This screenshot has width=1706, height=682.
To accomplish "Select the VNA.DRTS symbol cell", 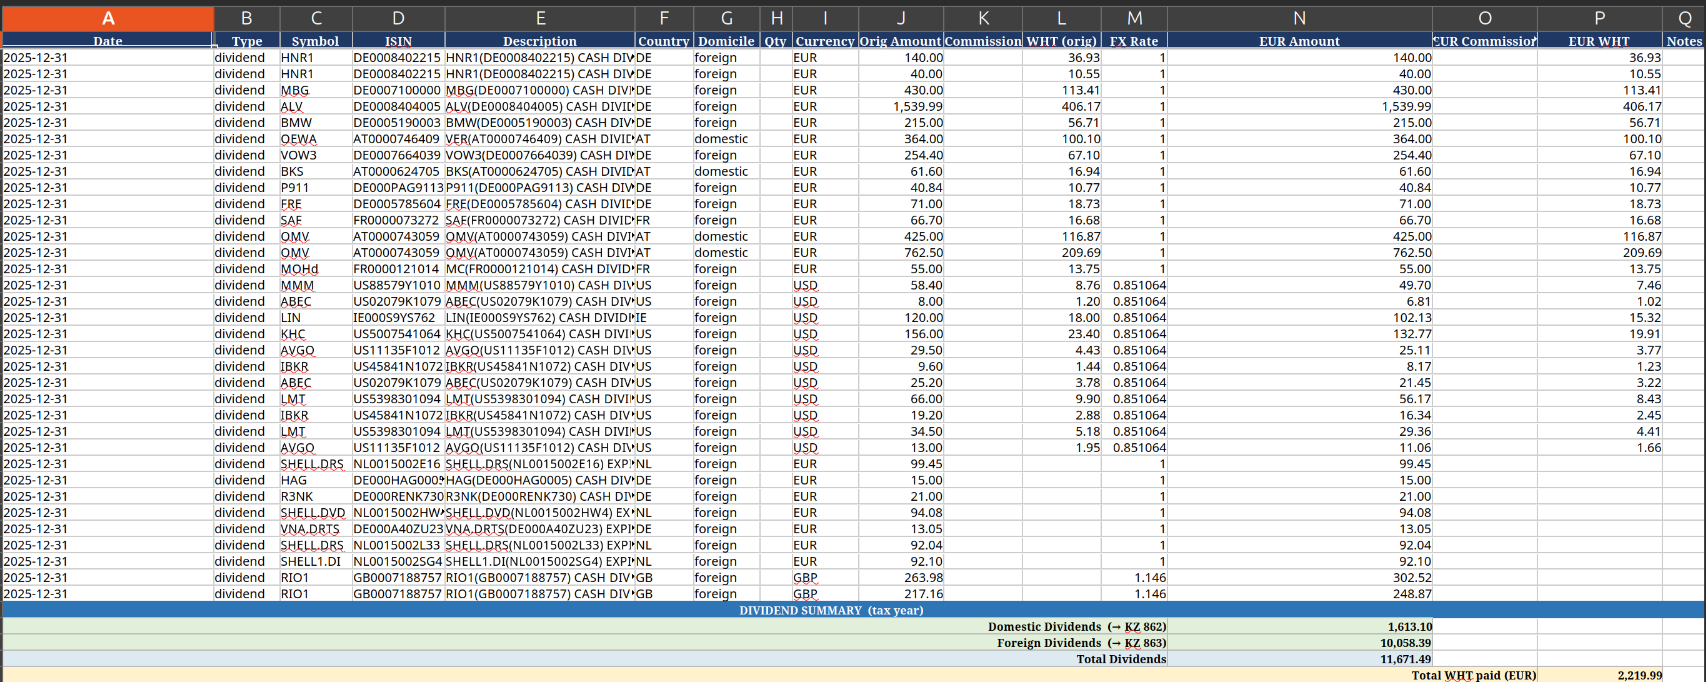I will (x=316, y=529).
